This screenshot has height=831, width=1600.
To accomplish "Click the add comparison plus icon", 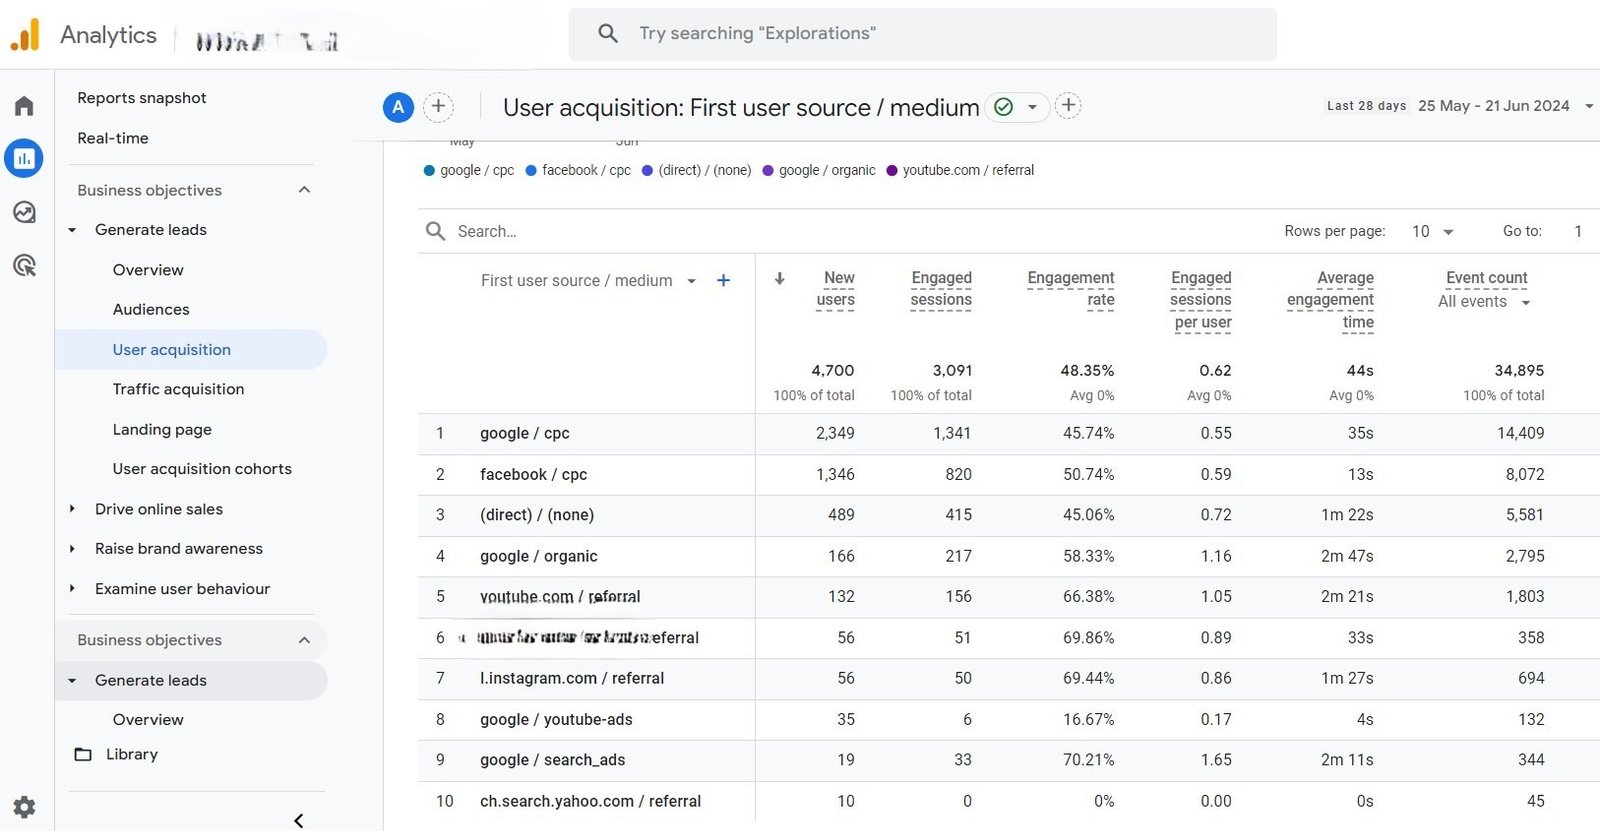I will [x=438, y=107].
